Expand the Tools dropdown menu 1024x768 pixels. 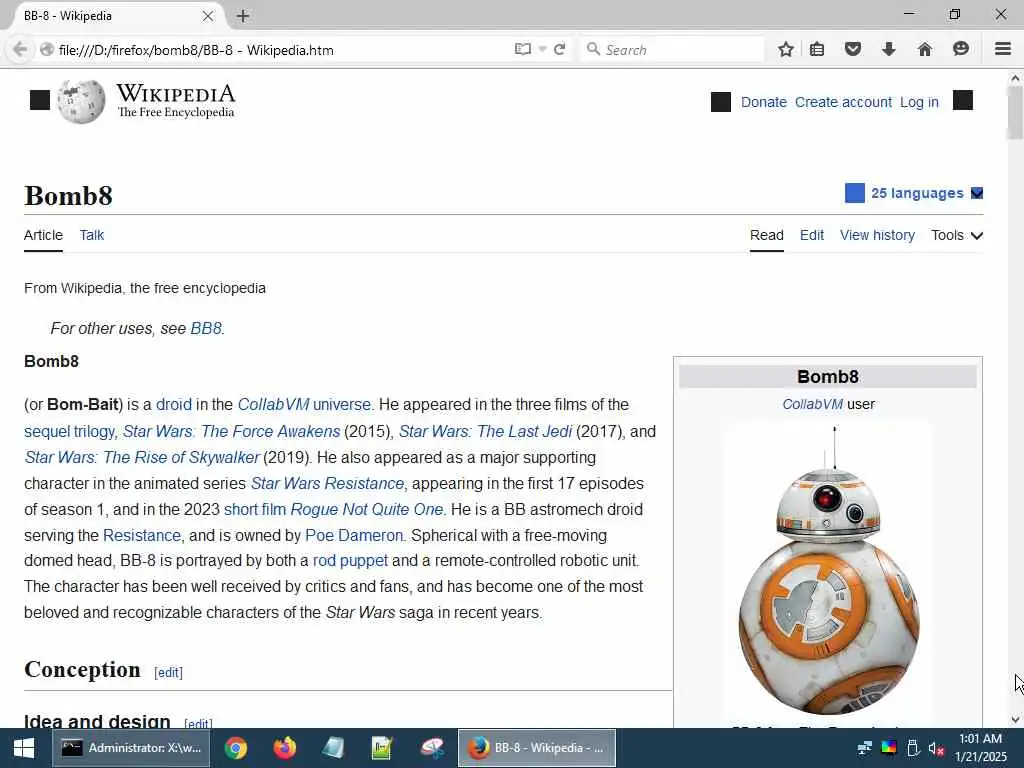(957, 235)
